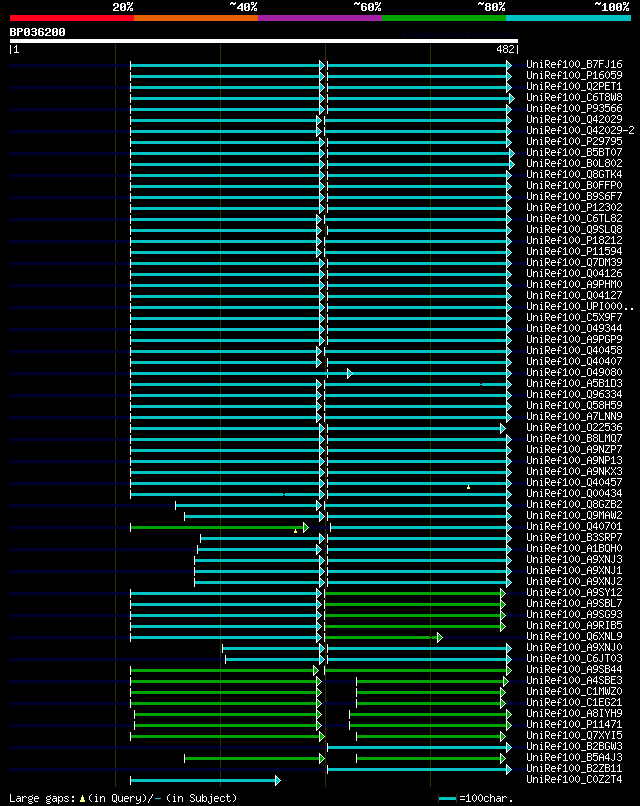This screenshot has height=806, width=640.
Task: Select the second green segment of the C1EG21 row
Action: 429,704
